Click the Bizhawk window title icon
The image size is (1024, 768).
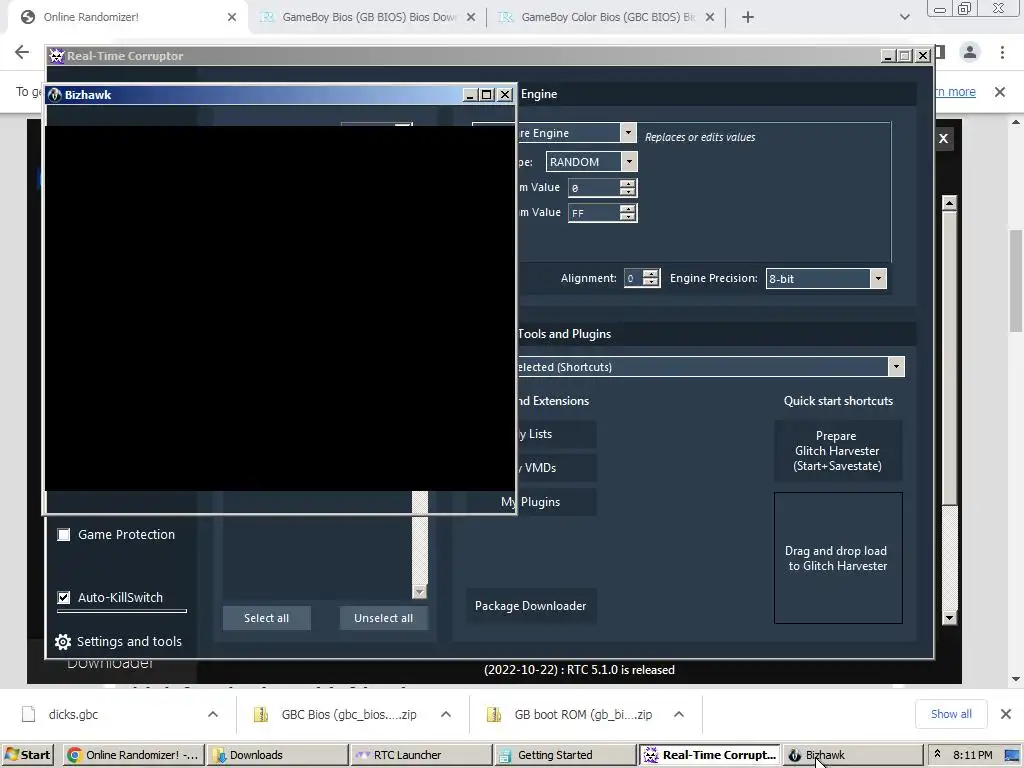click(55, 95)
